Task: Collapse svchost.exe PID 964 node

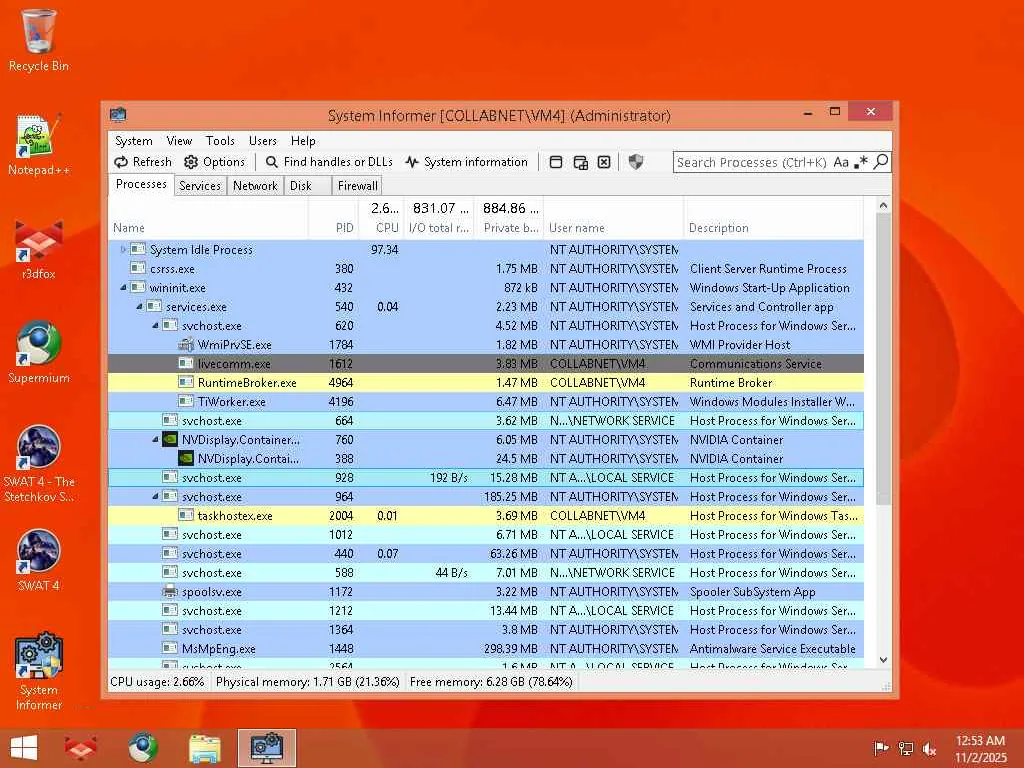Action: 155,496
